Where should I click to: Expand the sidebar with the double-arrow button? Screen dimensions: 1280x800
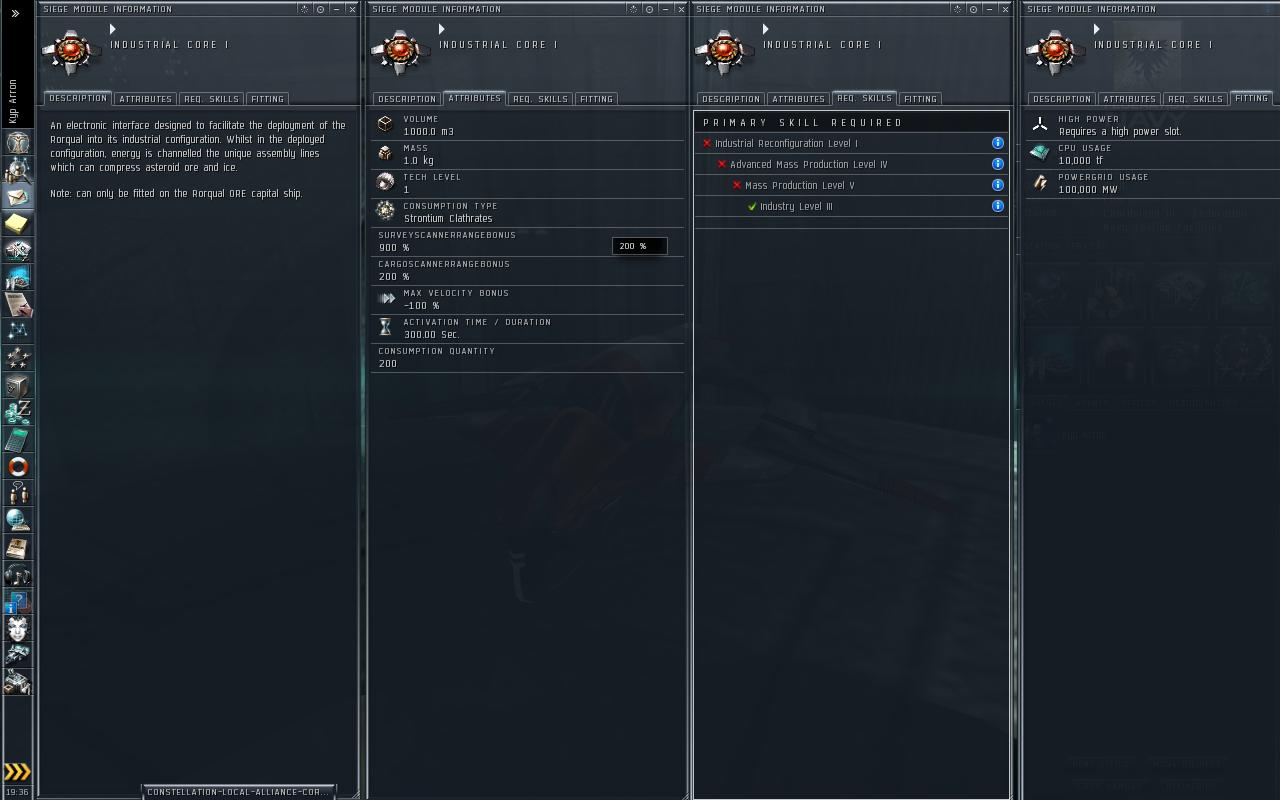click(15, 13)
